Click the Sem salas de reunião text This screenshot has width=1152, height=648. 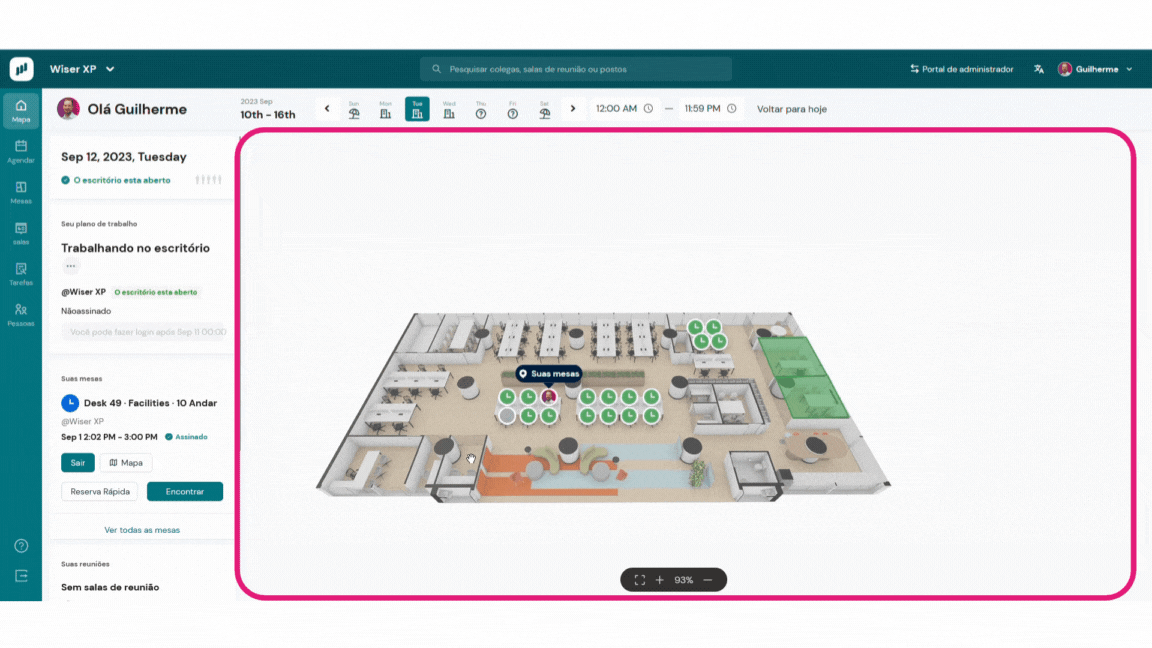(x=110, y=587)
